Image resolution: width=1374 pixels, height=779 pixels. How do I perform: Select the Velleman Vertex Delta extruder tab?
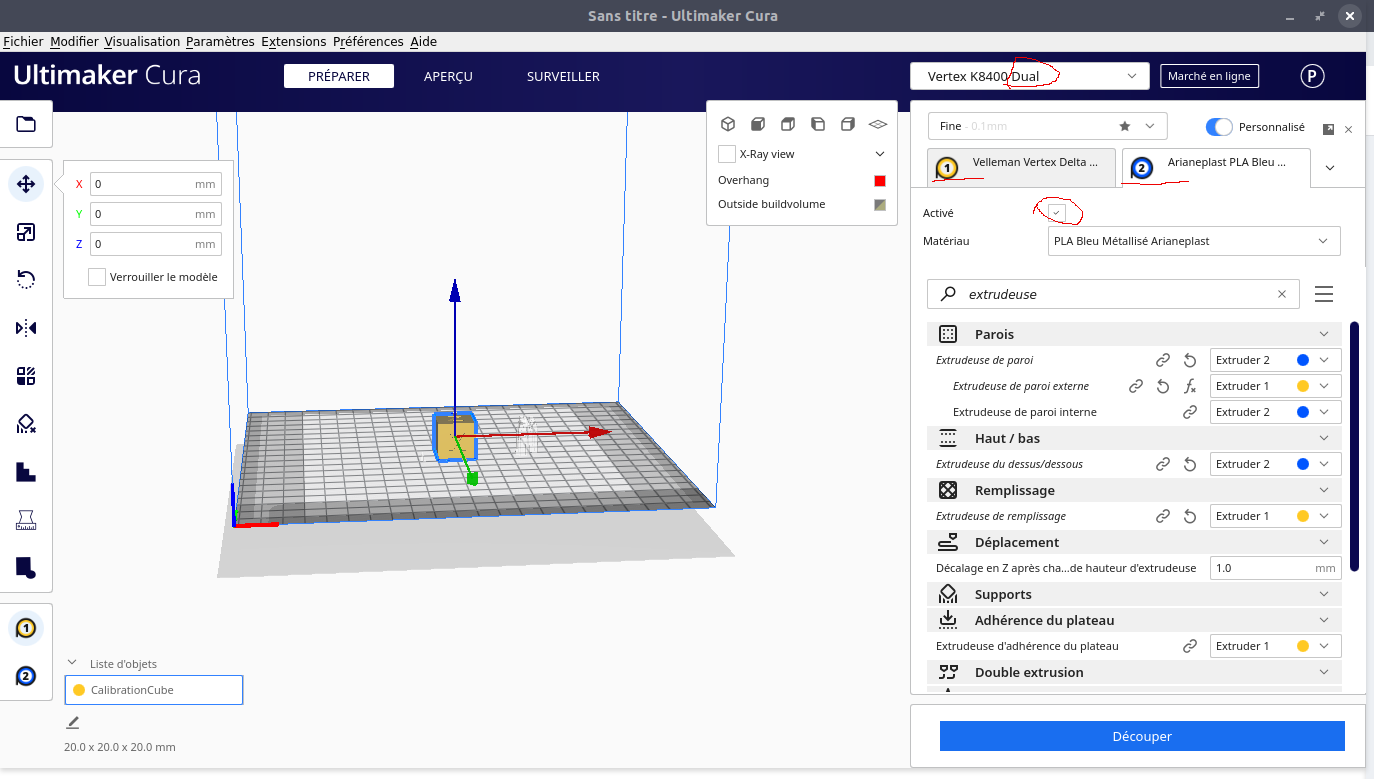point(1021,167)
